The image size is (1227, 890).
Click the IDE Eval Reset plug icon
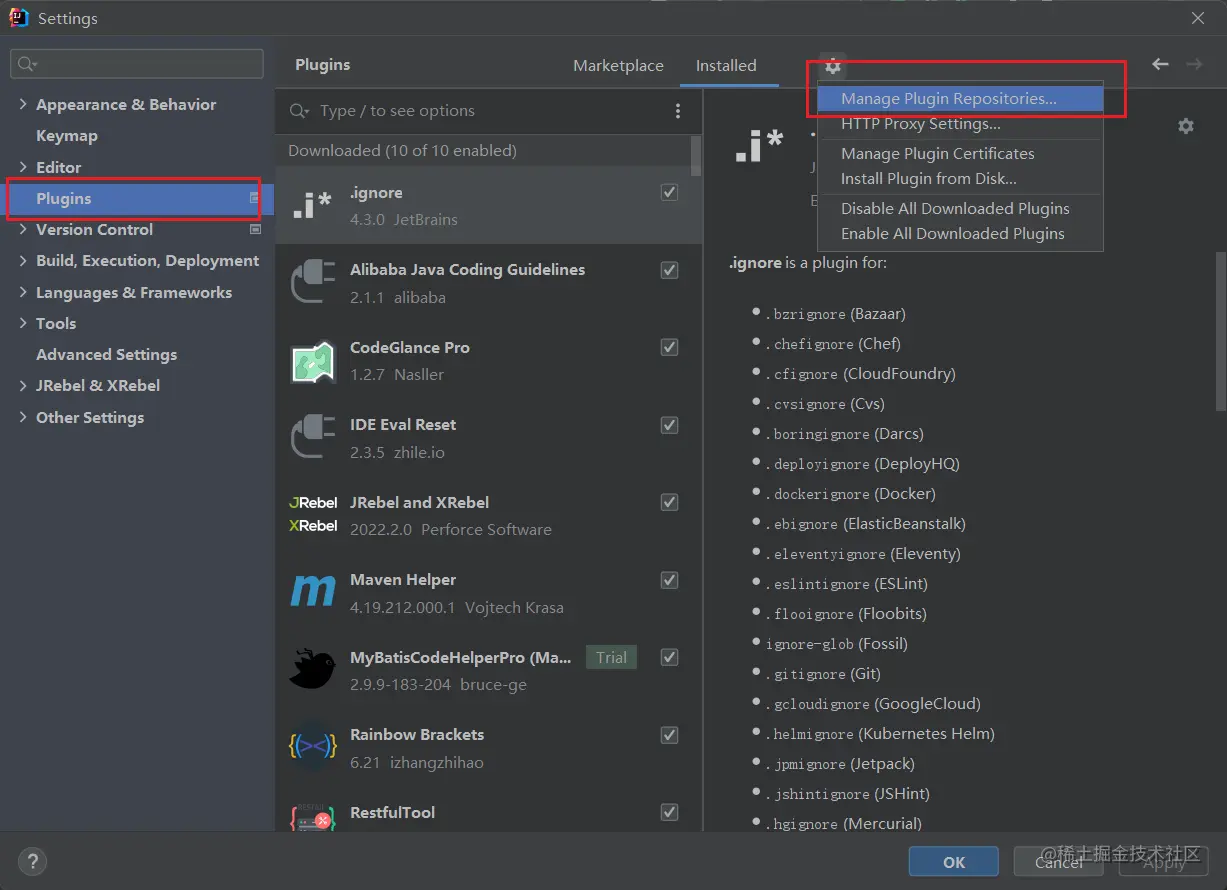click(x=312, y=438)
